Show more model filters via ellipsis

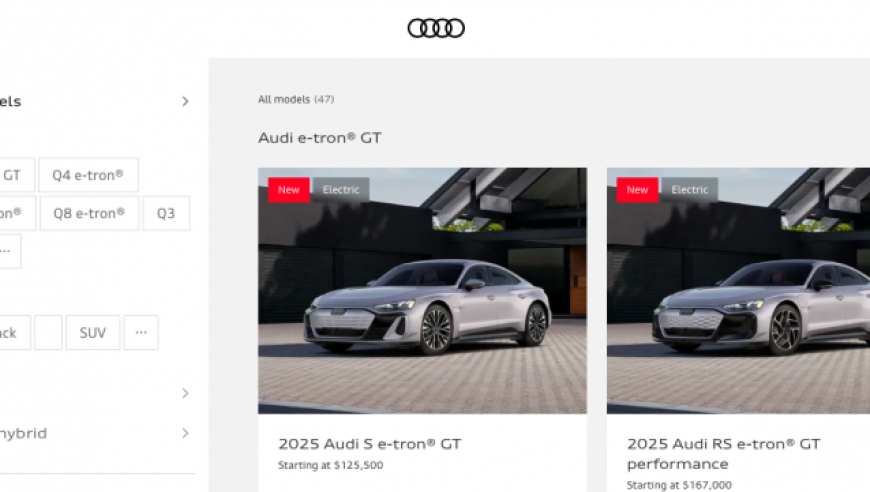(x=8, y=251)
